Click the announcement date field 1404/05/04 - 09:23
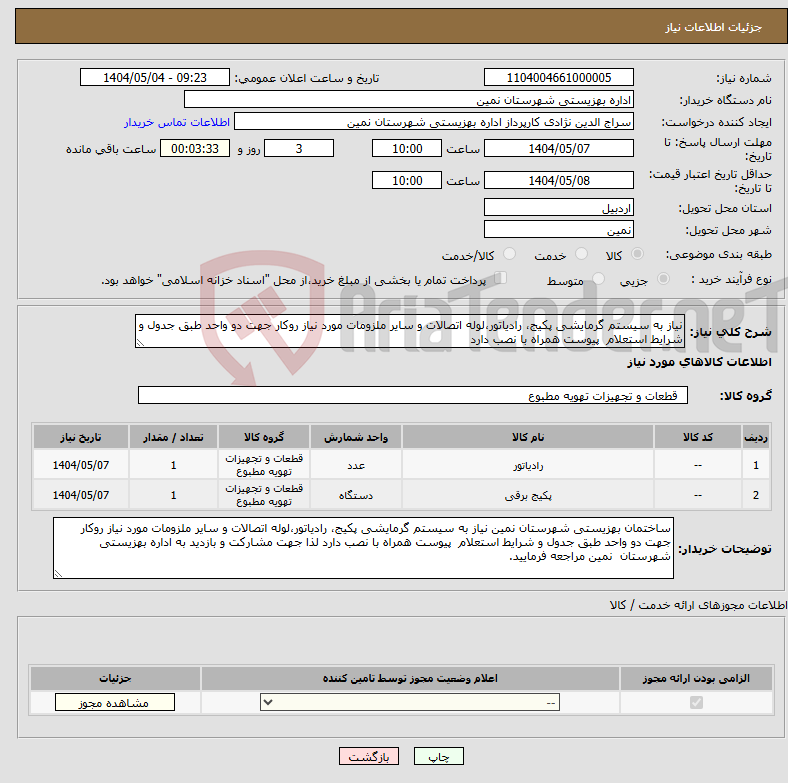 pyautogui.click(x=155, y=77)
